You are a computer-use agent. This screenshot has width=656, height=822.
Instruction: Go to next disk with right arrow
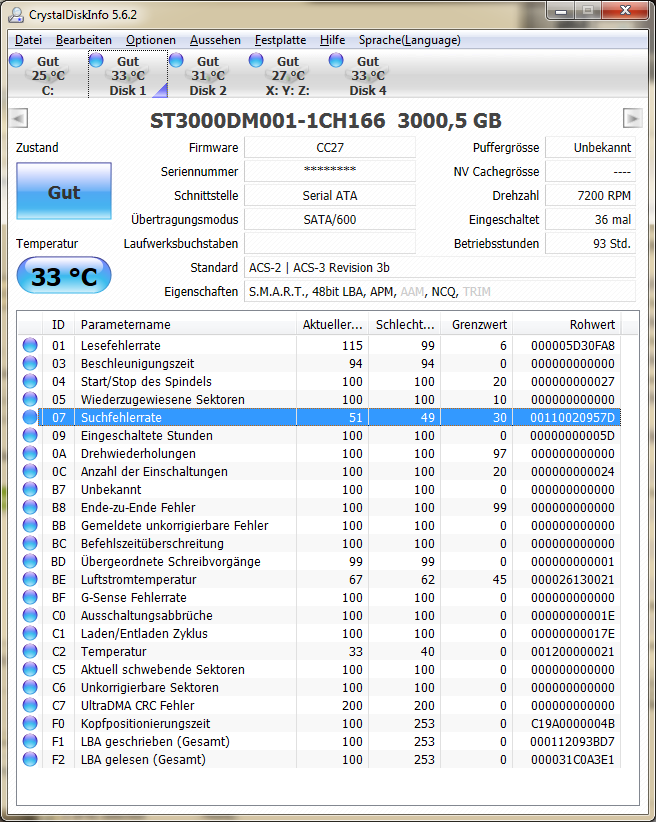point(632,118)
